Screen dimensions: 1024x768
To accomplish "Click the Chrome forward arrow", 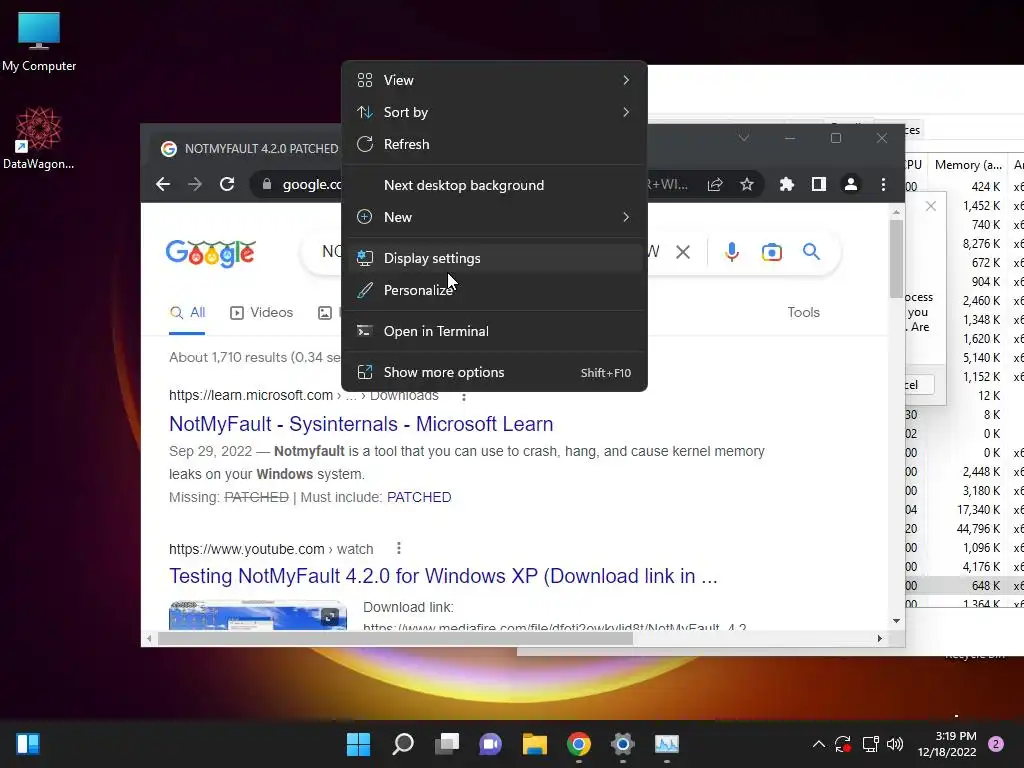I will click(x=195, y=185).
